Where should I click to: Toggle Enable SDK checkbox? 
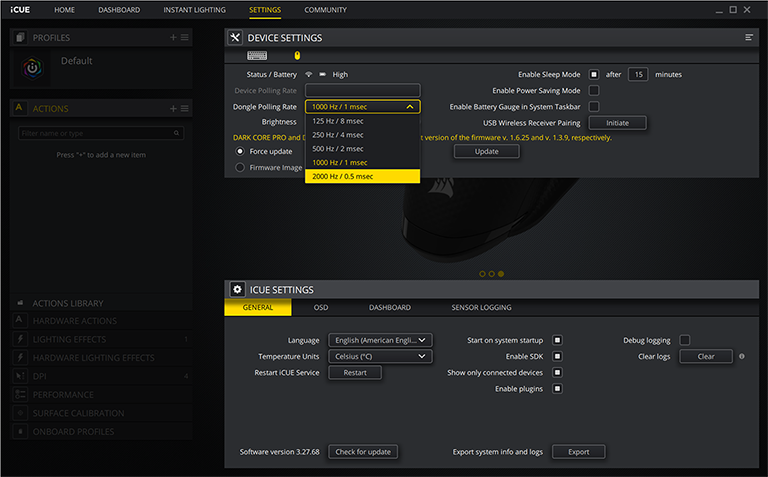click(557, 356)
